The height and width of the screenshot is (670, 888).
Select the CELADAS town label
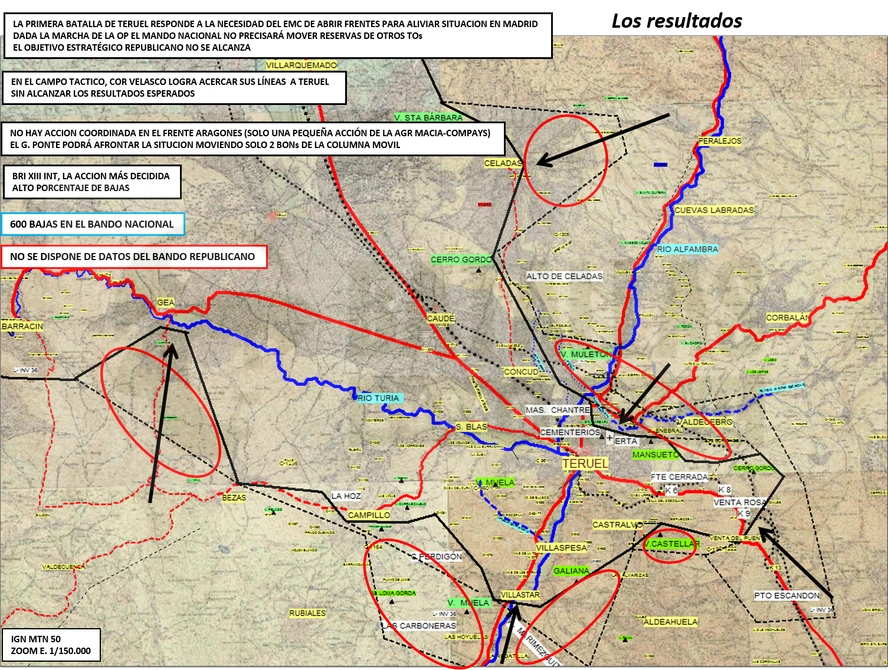(502, 163)
